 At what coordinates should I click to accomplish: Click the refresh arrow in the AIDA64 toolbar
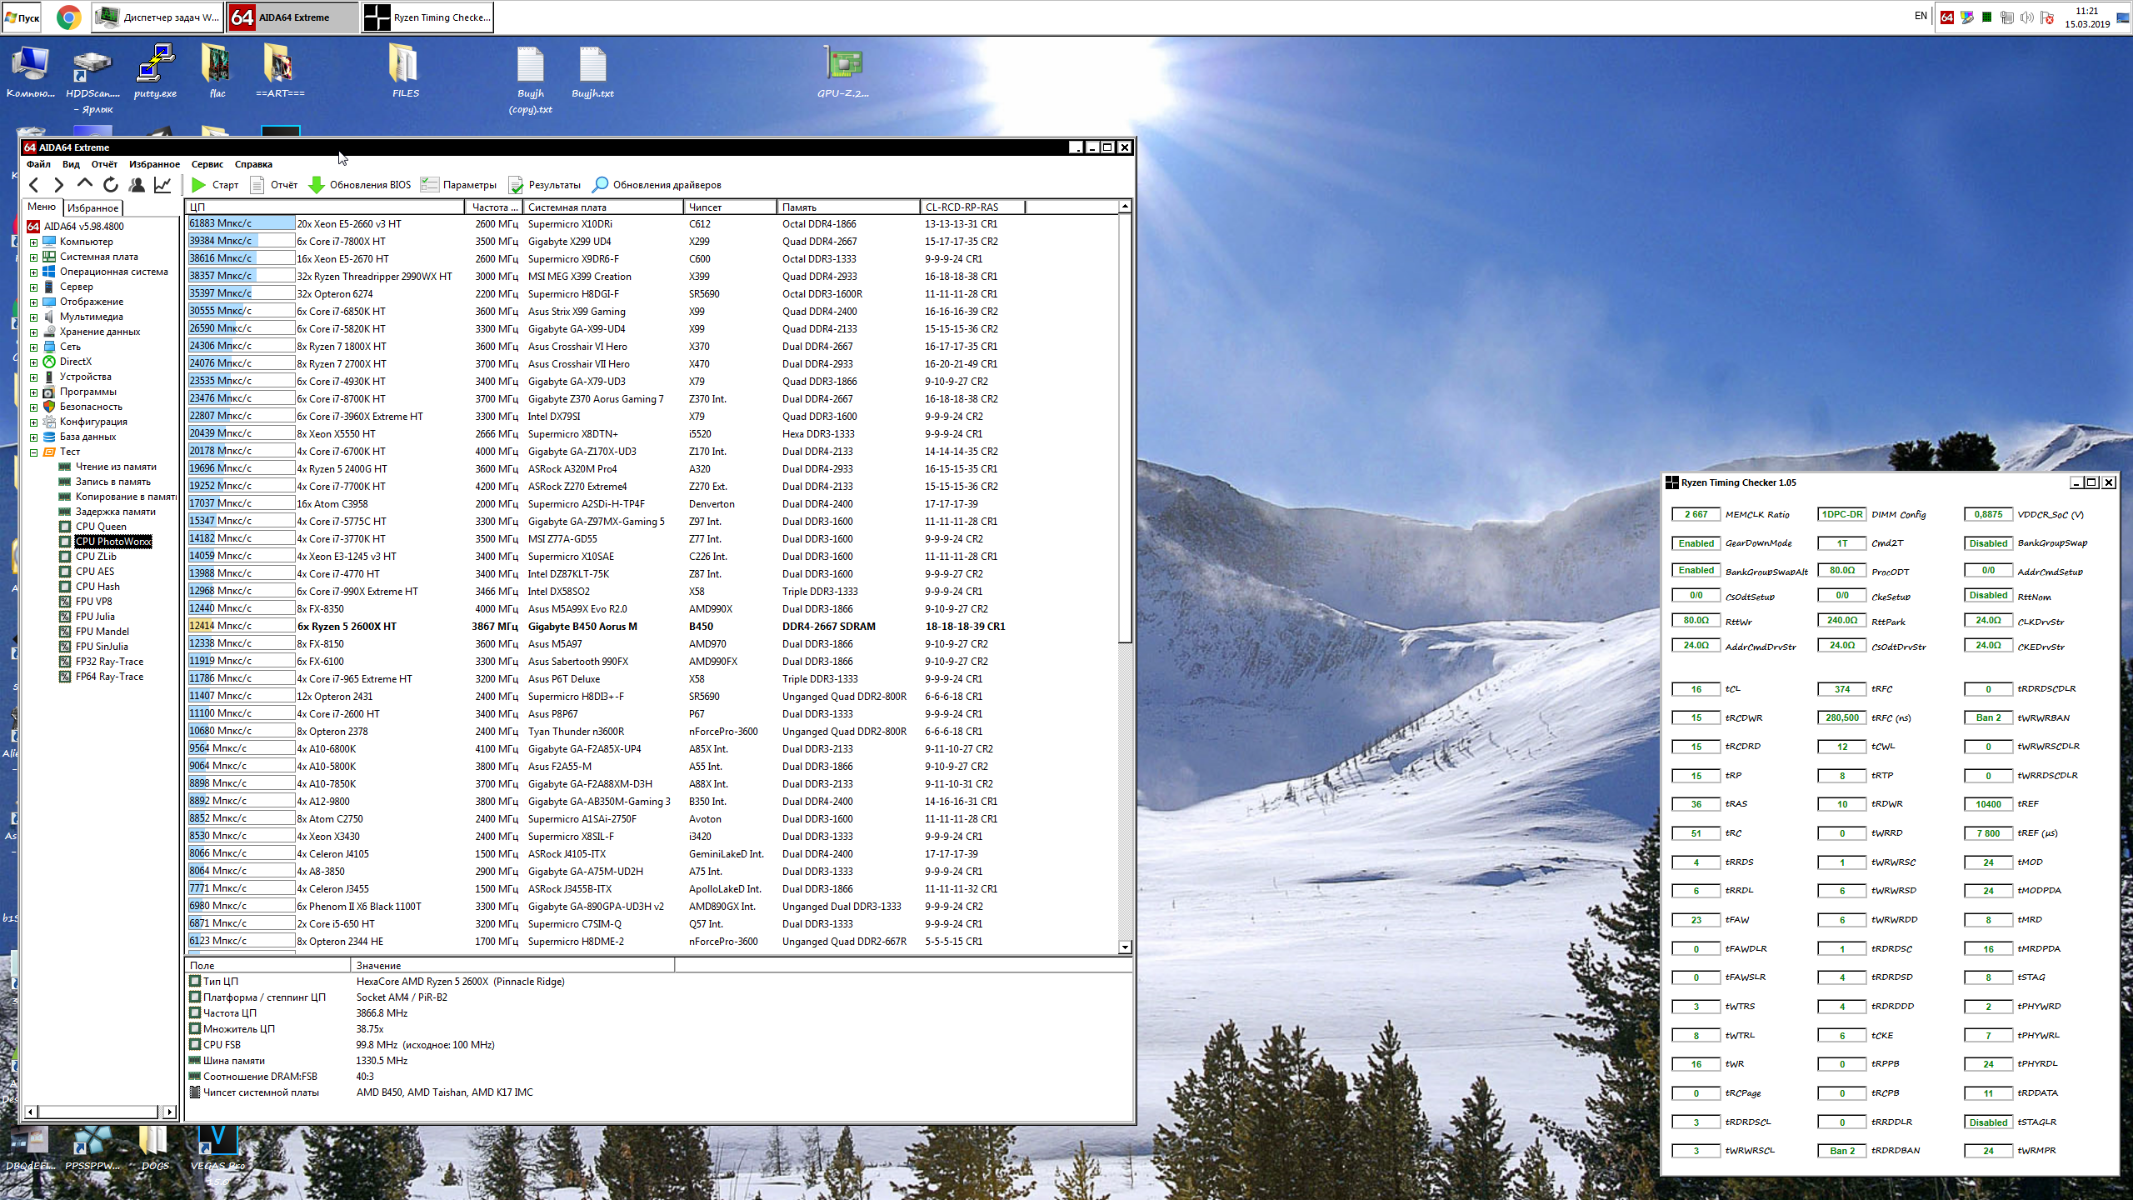111,185
